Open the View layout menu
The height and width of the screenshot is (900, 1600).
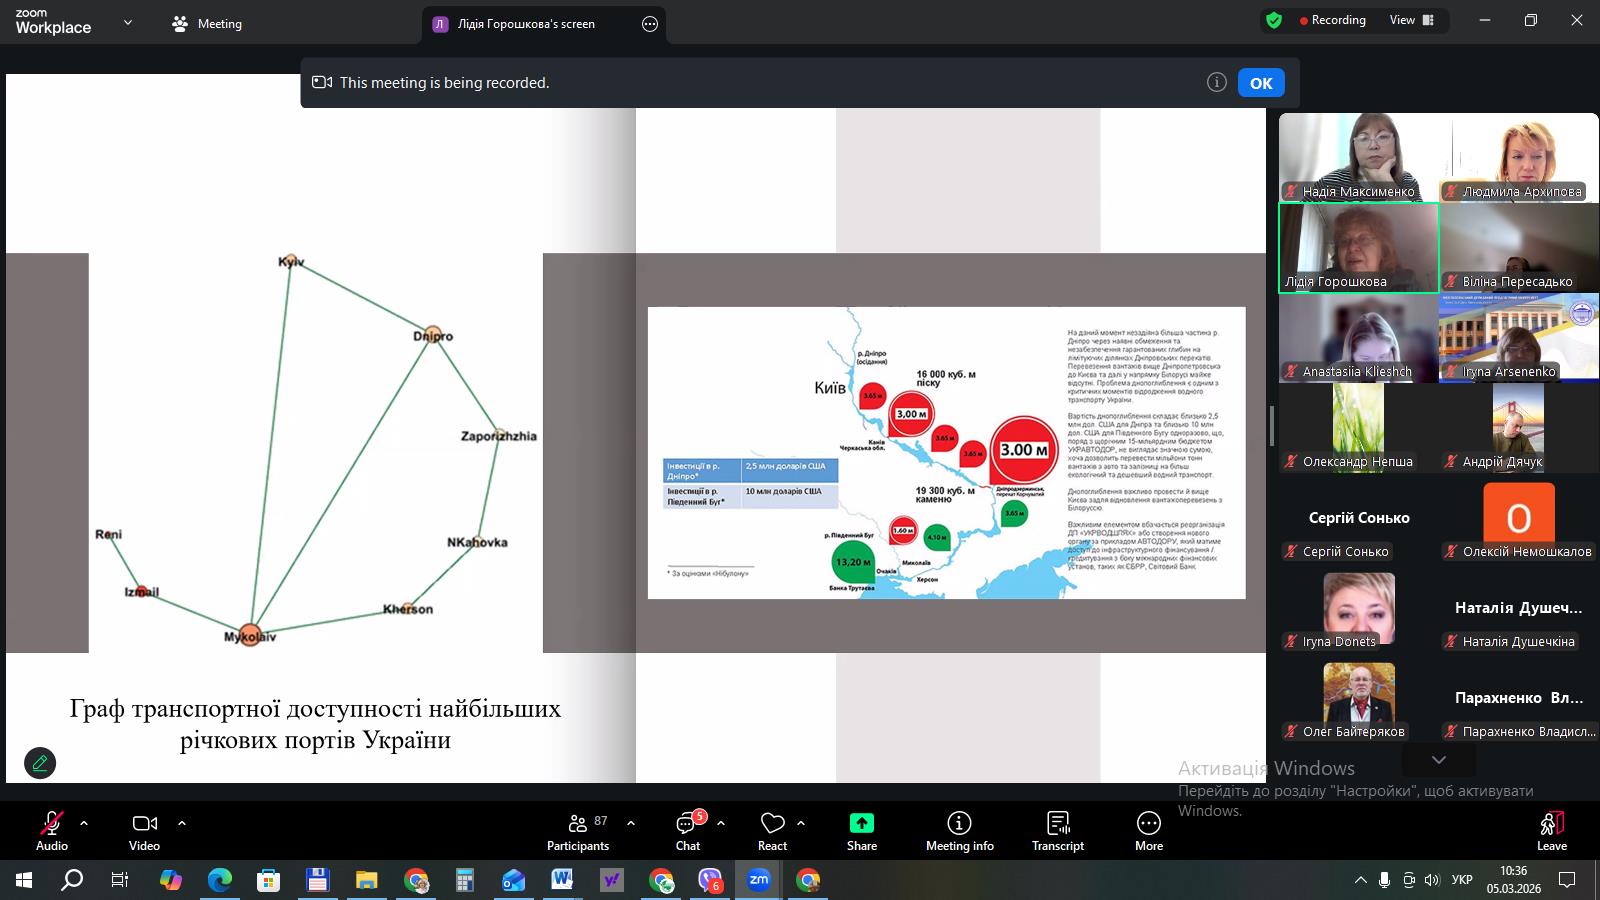click(x=1411, y=20)
